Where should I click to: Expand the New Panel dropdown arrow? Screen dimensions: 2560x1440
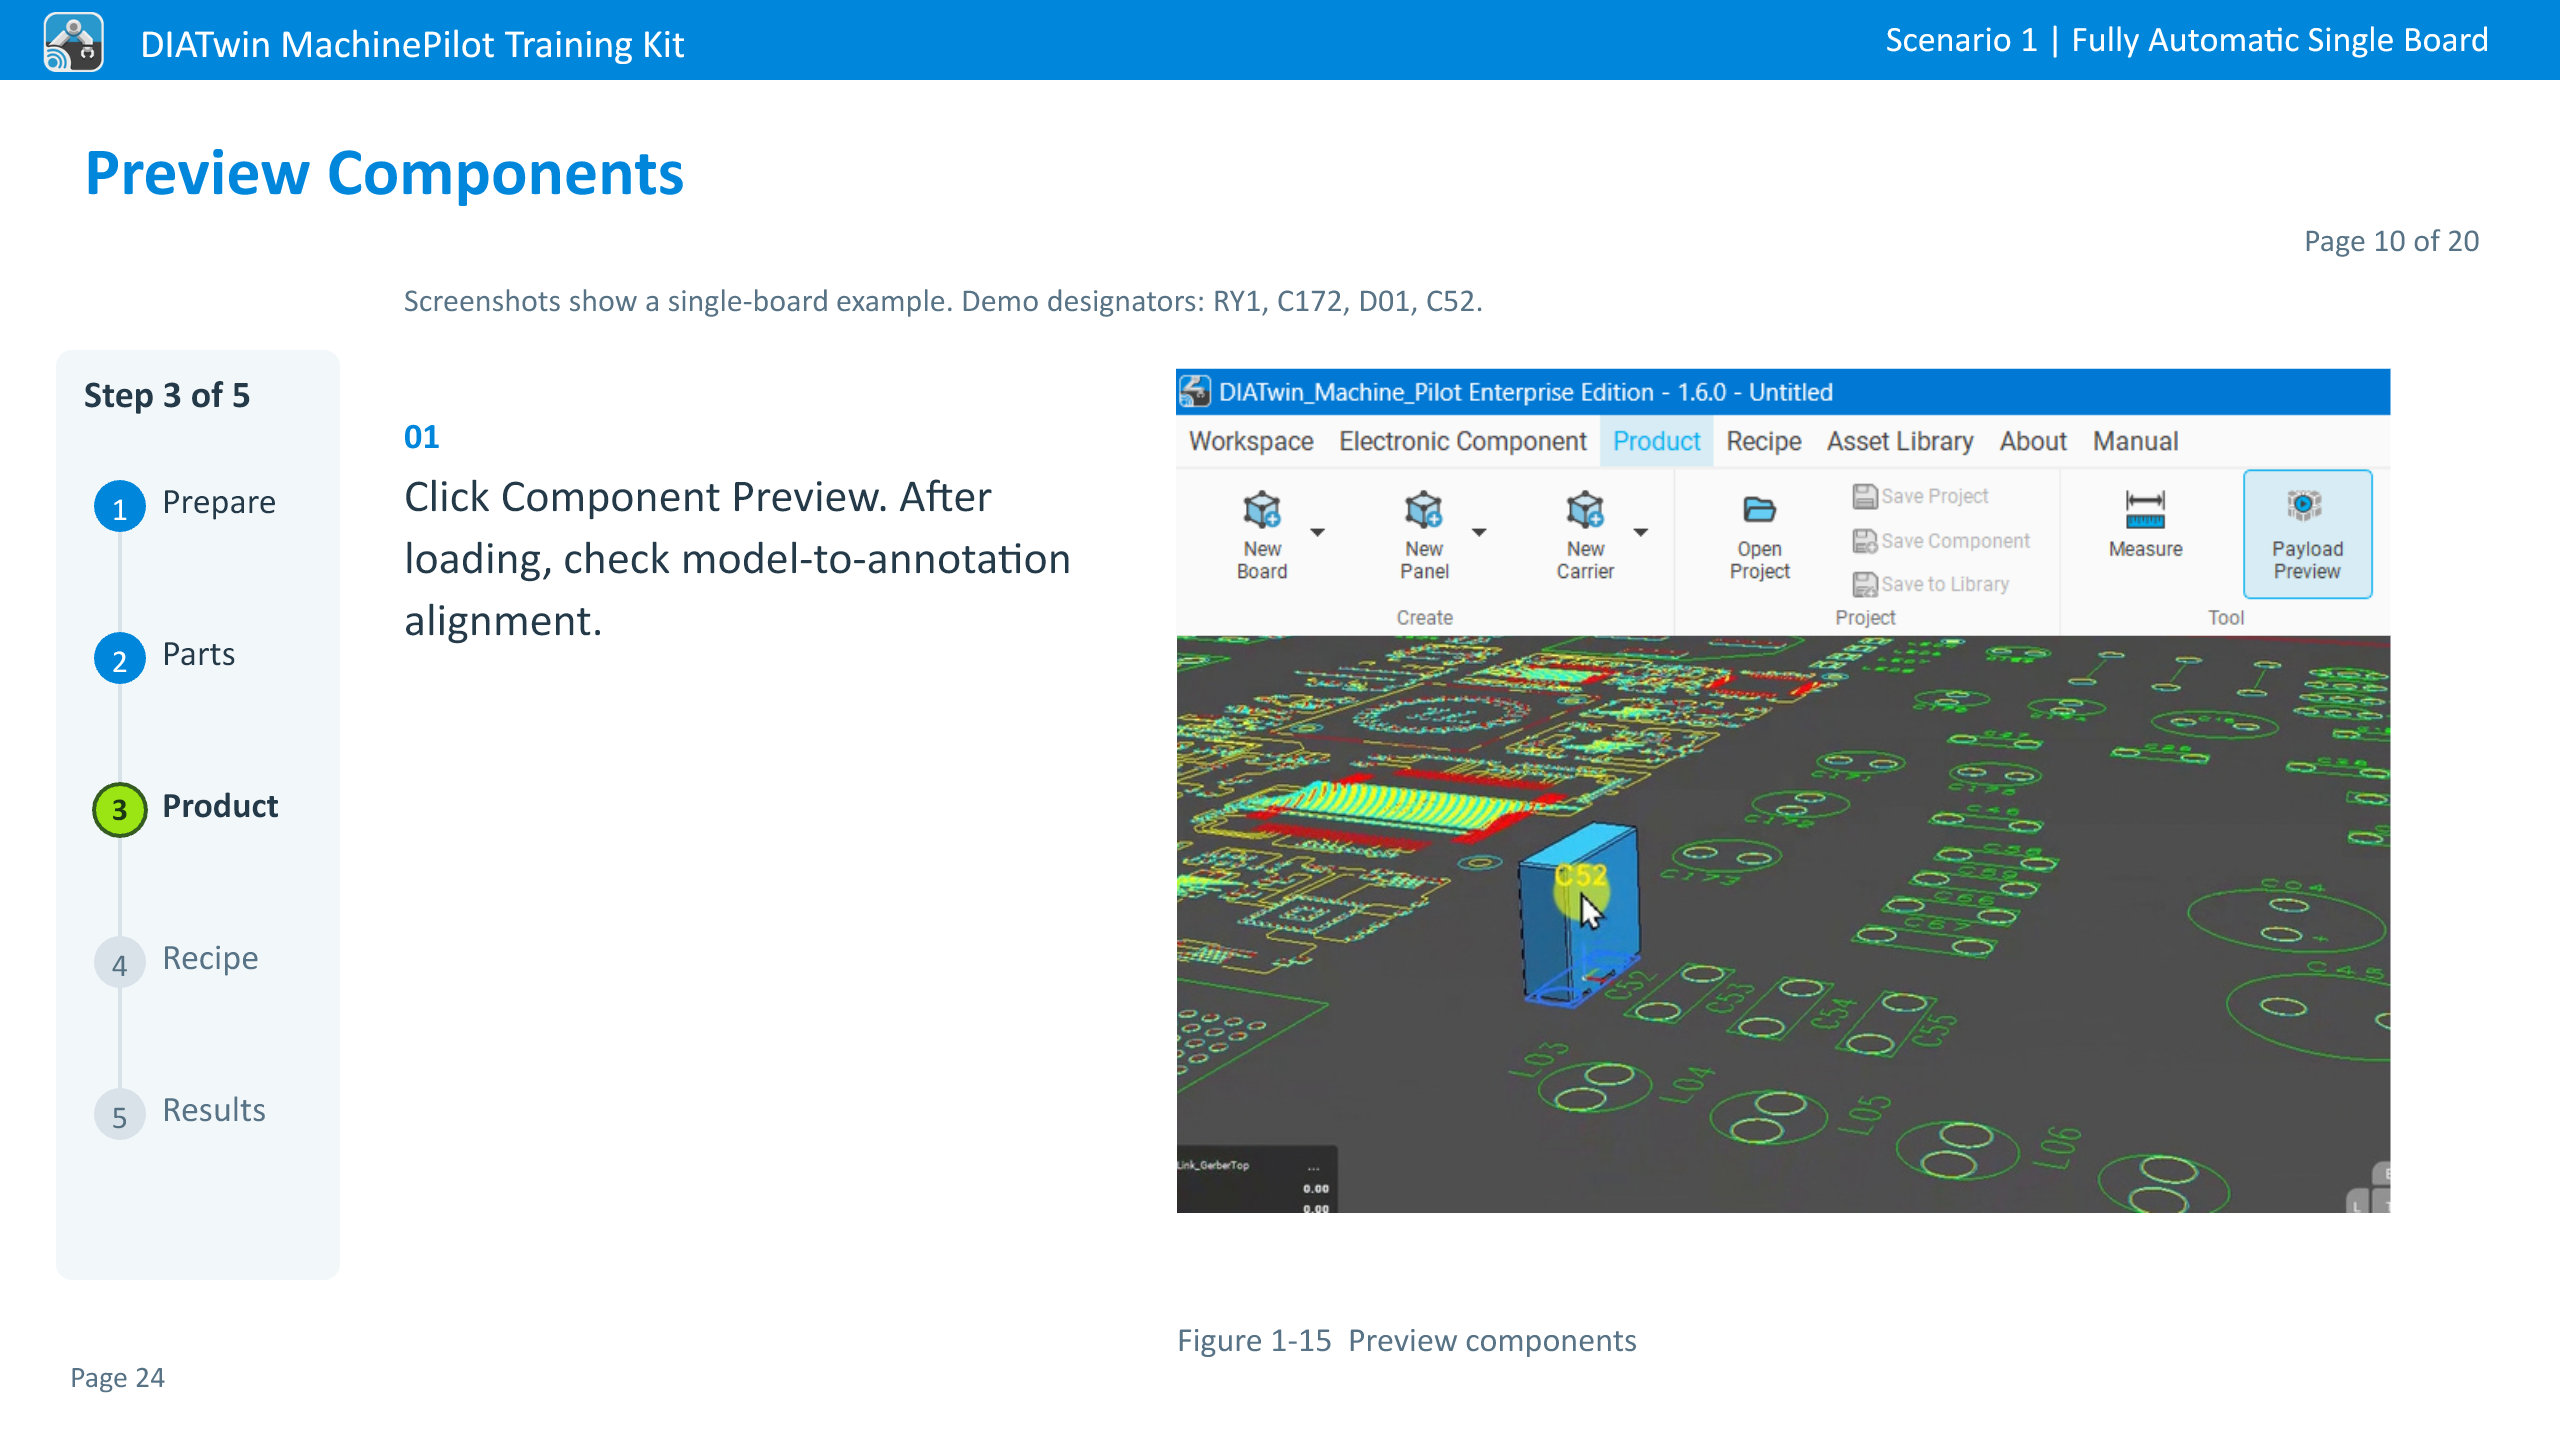click(x=1479, y=532)
